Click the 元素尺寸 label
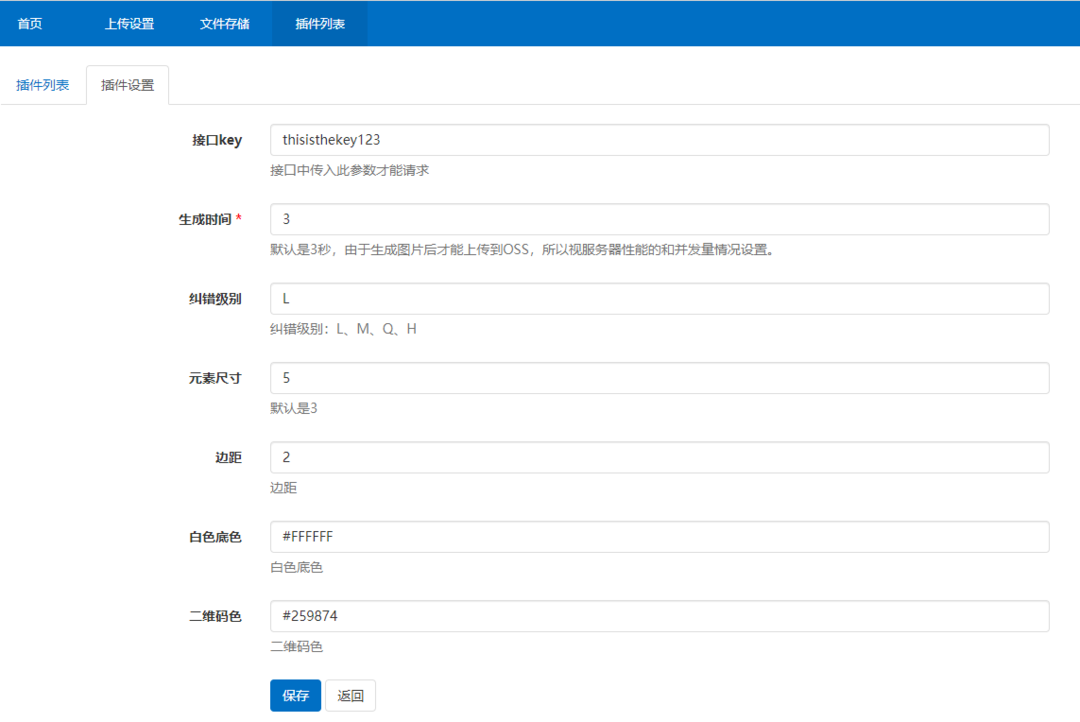The image size is (1080, 722). tap(216, 378)
